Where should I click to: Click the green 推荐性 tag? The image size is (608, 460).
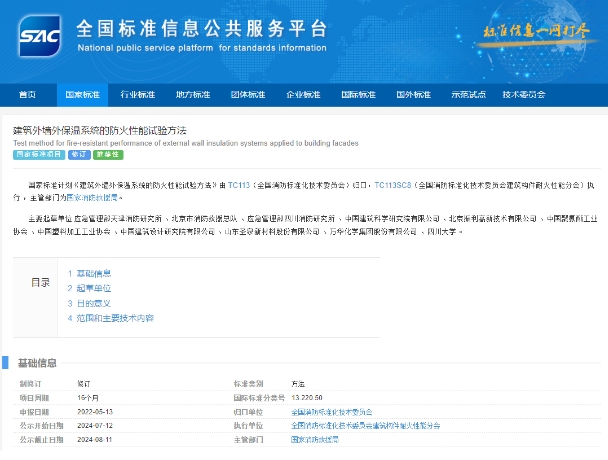(108, 155)
